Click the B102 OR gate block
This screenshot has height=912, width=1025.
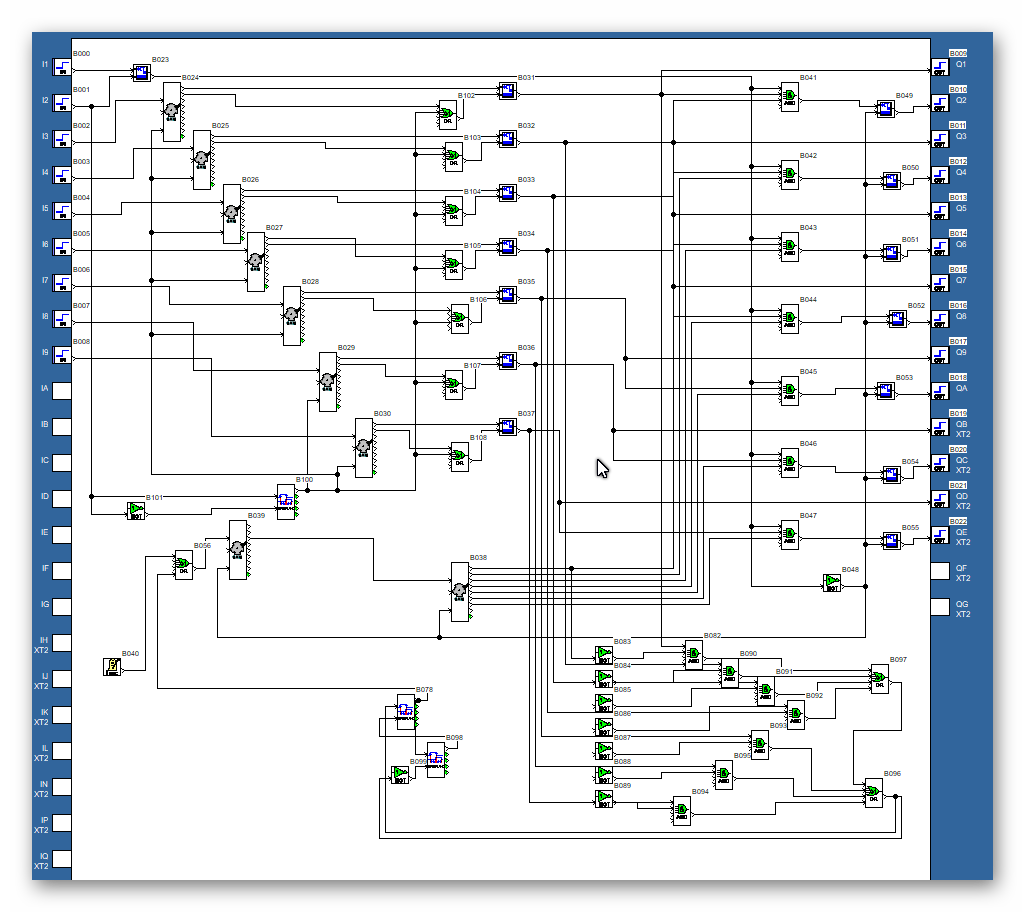[448, 115]
